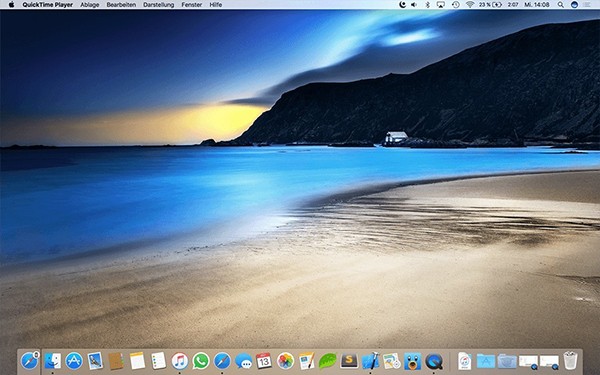Launch the green leaf Coda app
600x375 pixels.
(x=328, y=361)
